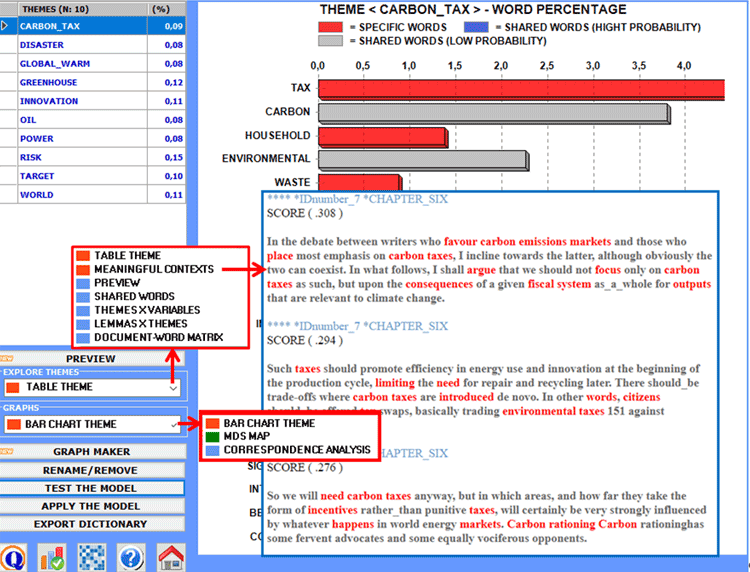The image size is (750, 572).
Task: Click the row selector arrow beside CARBON_TAX
Action: pyautogui.click(x=5, y=26)
